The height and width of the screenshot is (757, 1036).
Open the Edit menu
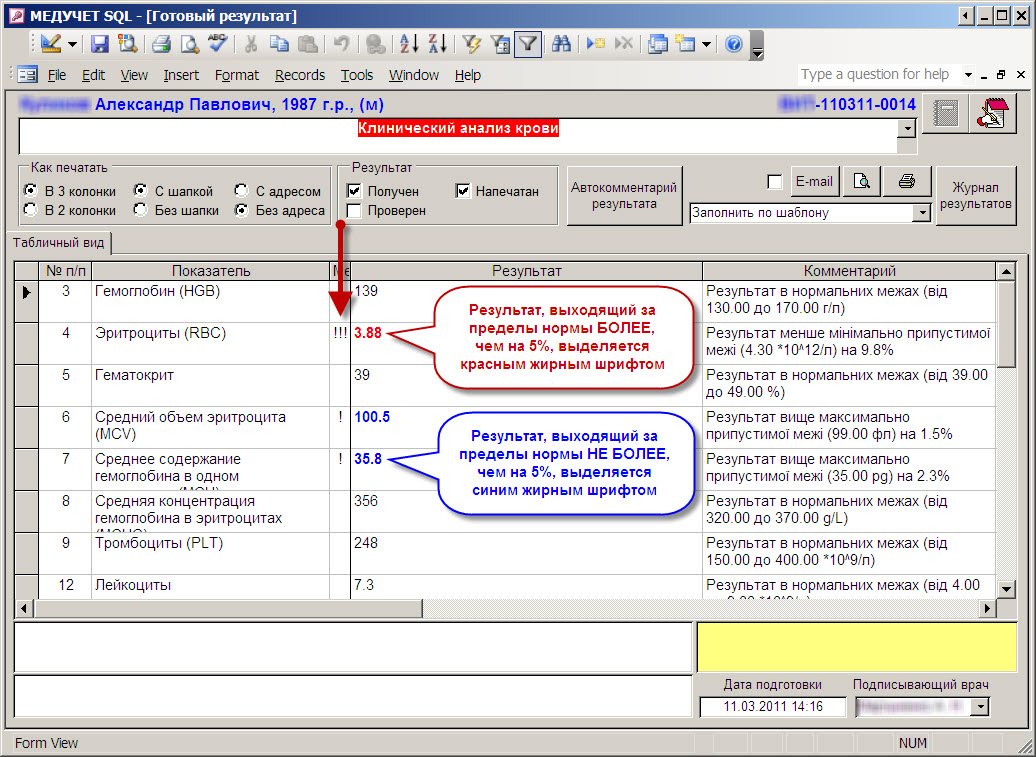coord(93,75)
